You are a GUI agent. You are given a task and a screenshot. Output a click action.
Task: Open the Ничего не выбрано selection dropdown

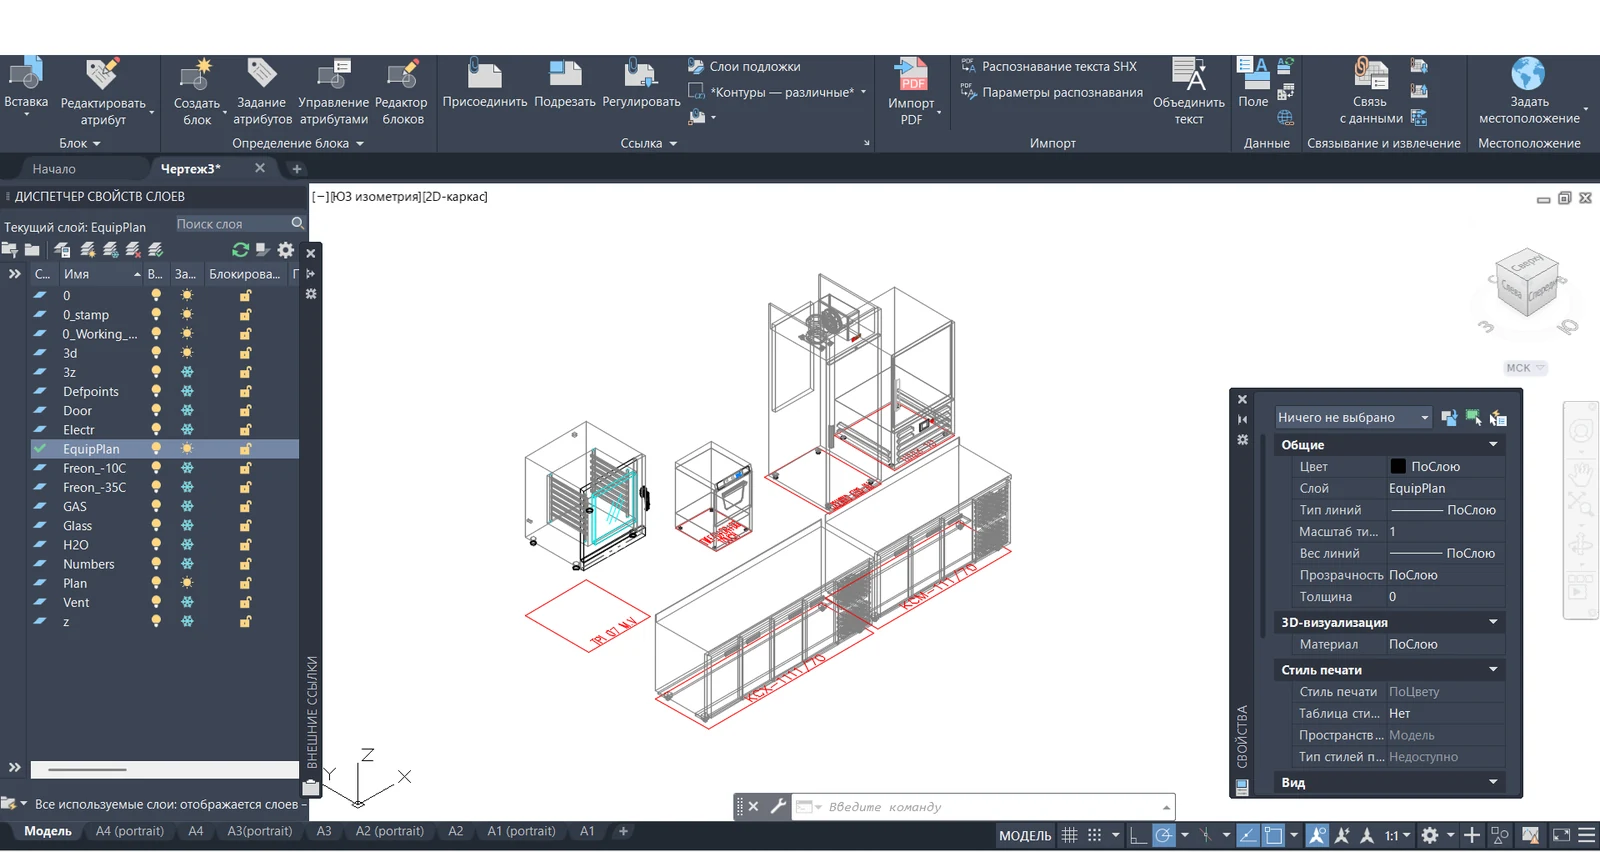[1353, 418]
